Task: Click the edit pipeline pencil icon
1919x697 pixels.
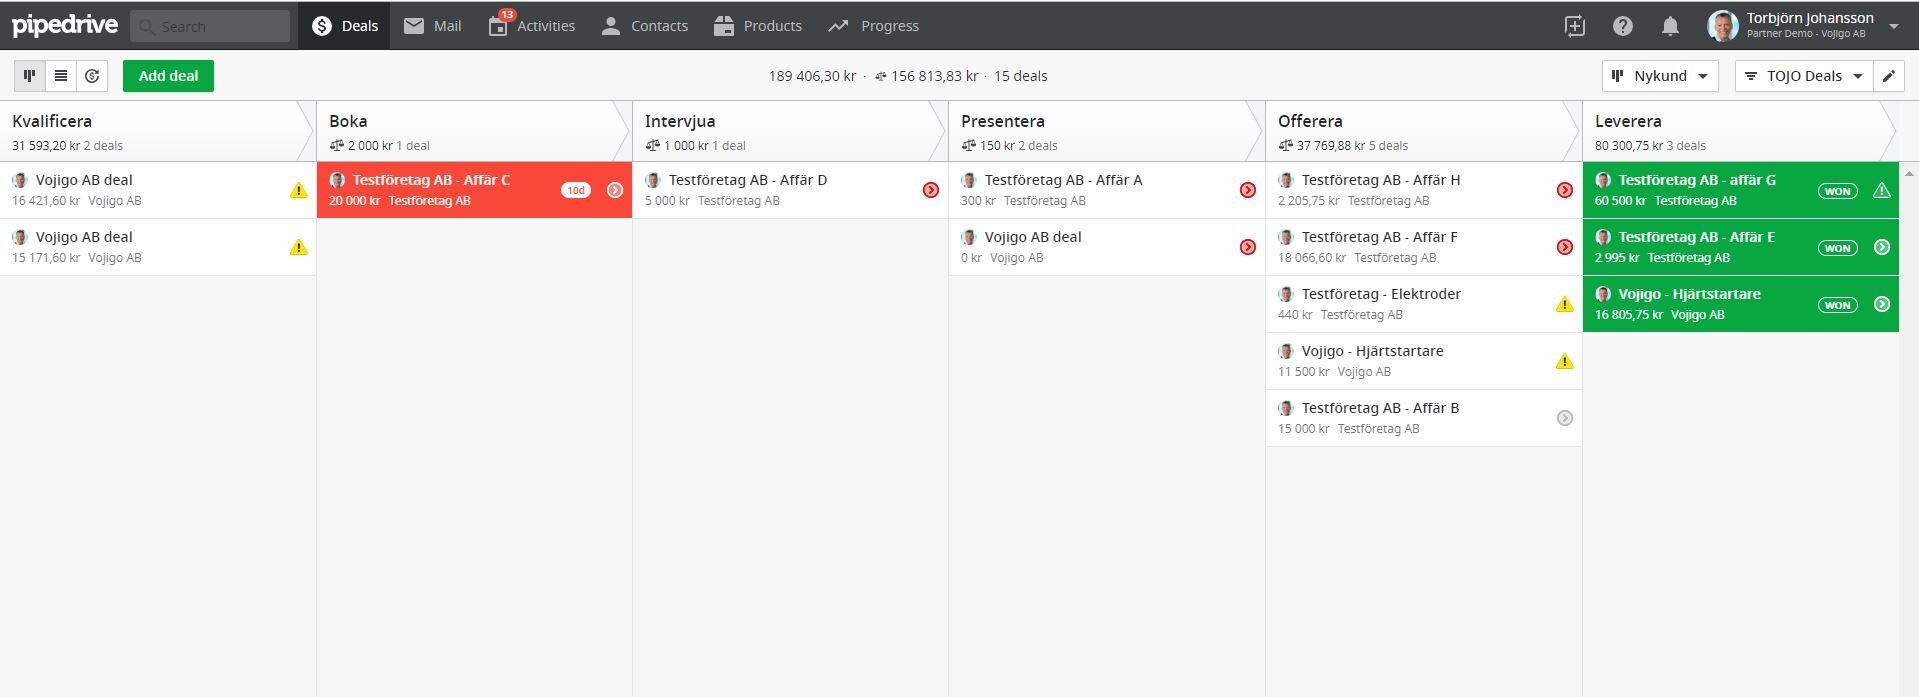Action: coord(1888,76)
